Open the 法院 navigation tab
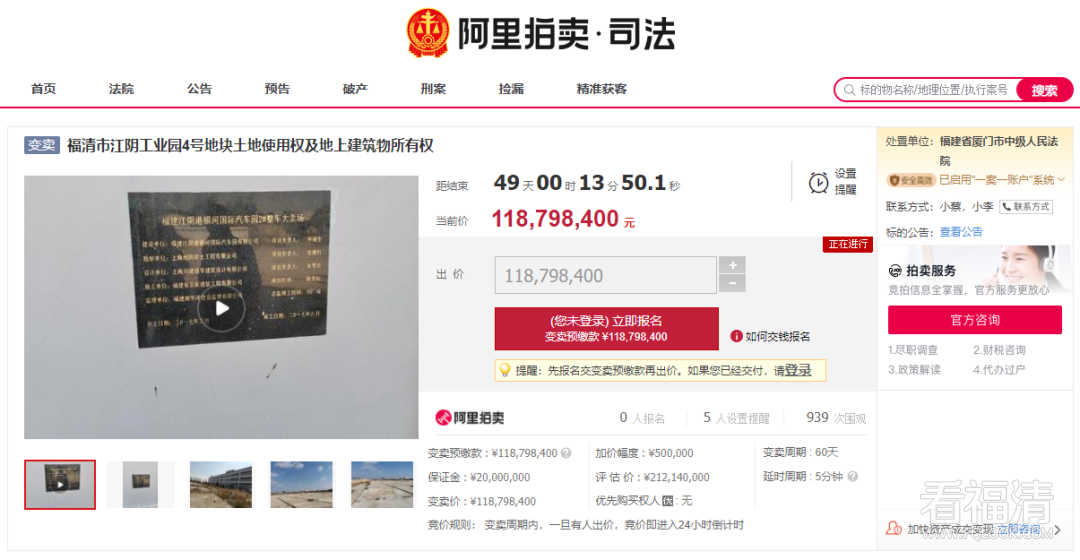 [x=121, y=89]
